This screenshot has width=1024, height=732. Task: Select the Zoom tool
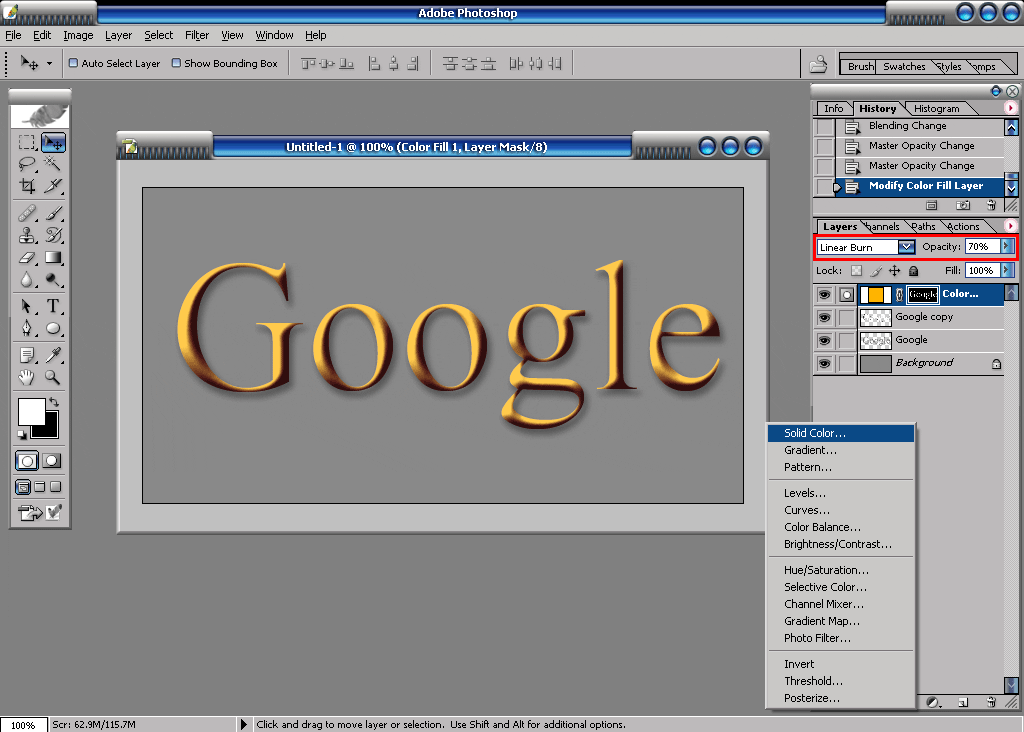tap(53, 377)
